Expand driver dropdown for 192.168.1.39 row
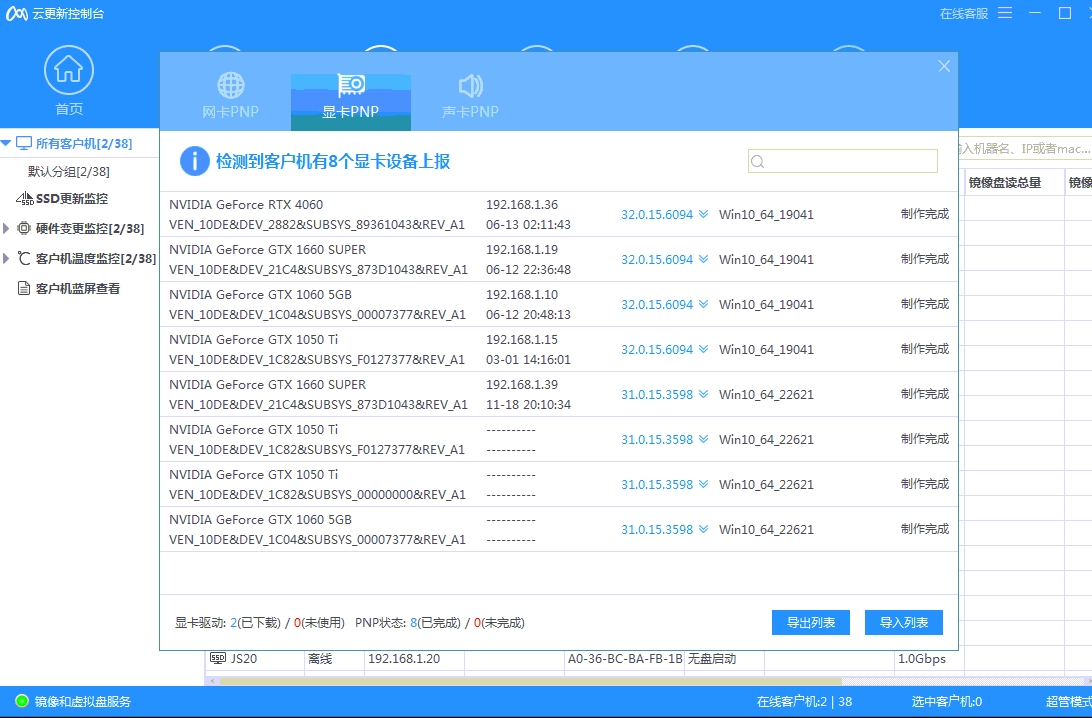Image resolution: width=1092 pixels, height=718 pixels. point(703,394)
